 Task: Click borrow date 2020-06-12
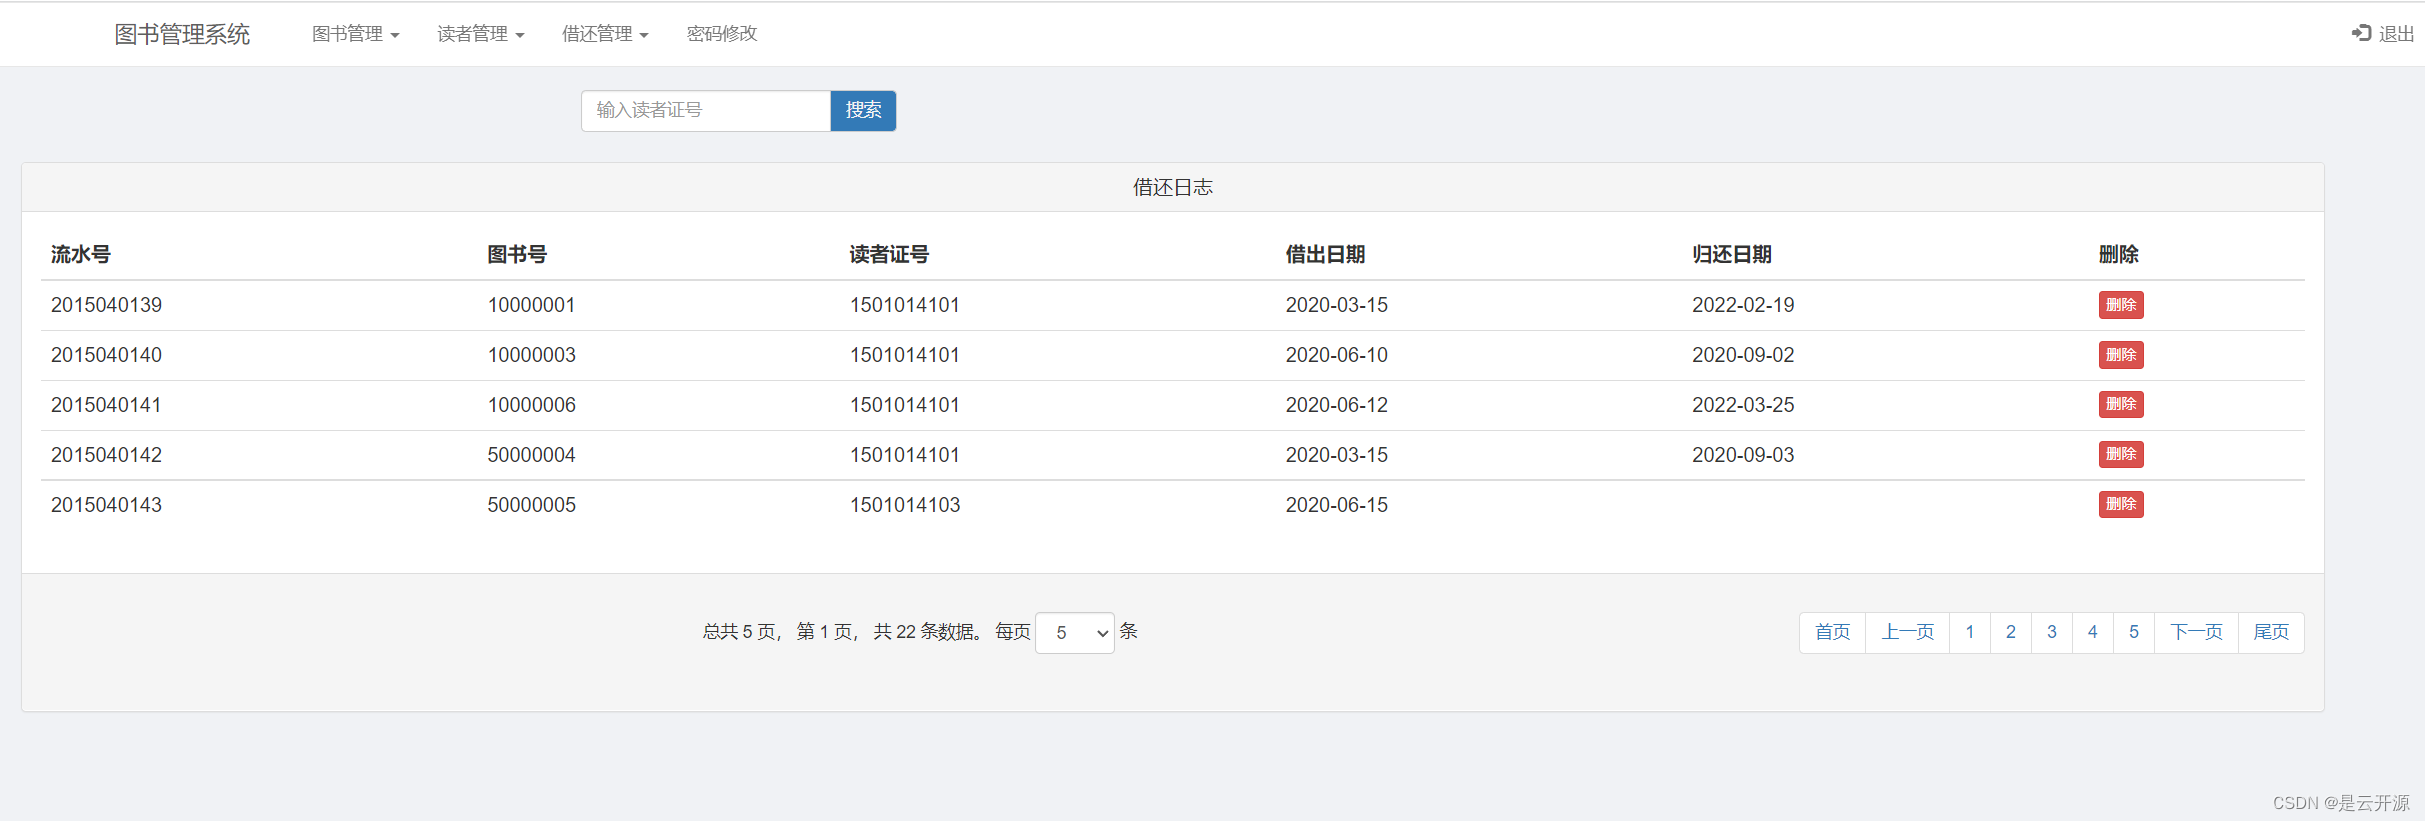1337,405
